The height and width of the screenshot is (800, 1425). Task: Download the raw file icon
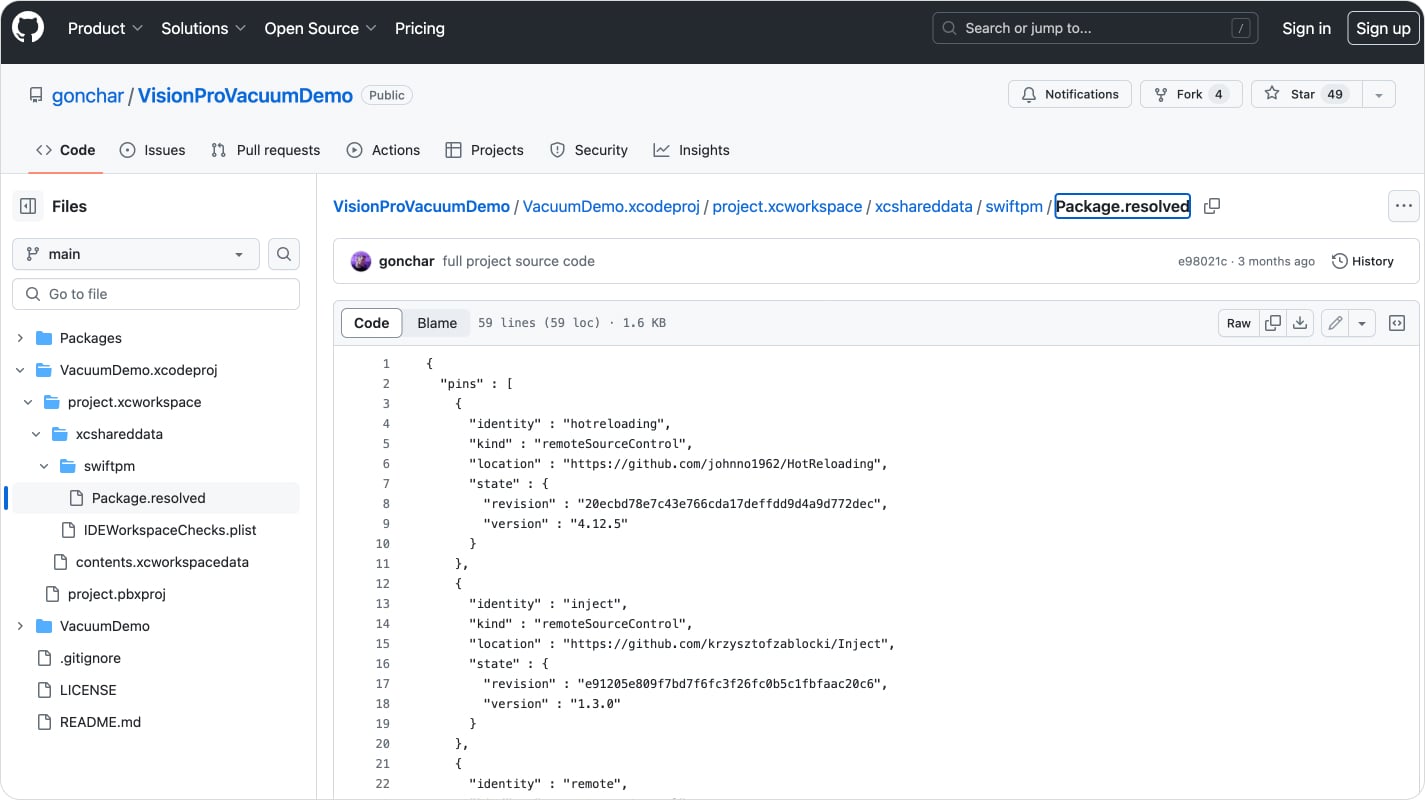point(1300,323)
